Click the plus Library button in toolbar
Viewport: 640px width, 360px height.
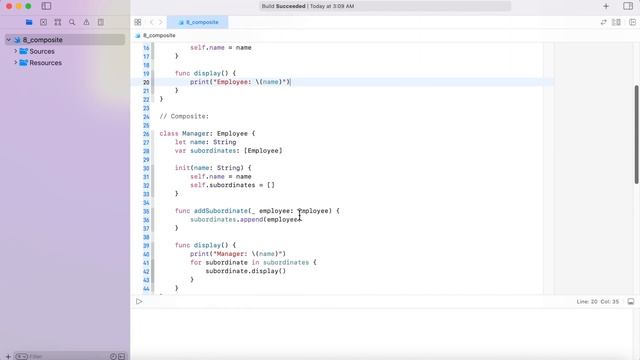(606, 6)
